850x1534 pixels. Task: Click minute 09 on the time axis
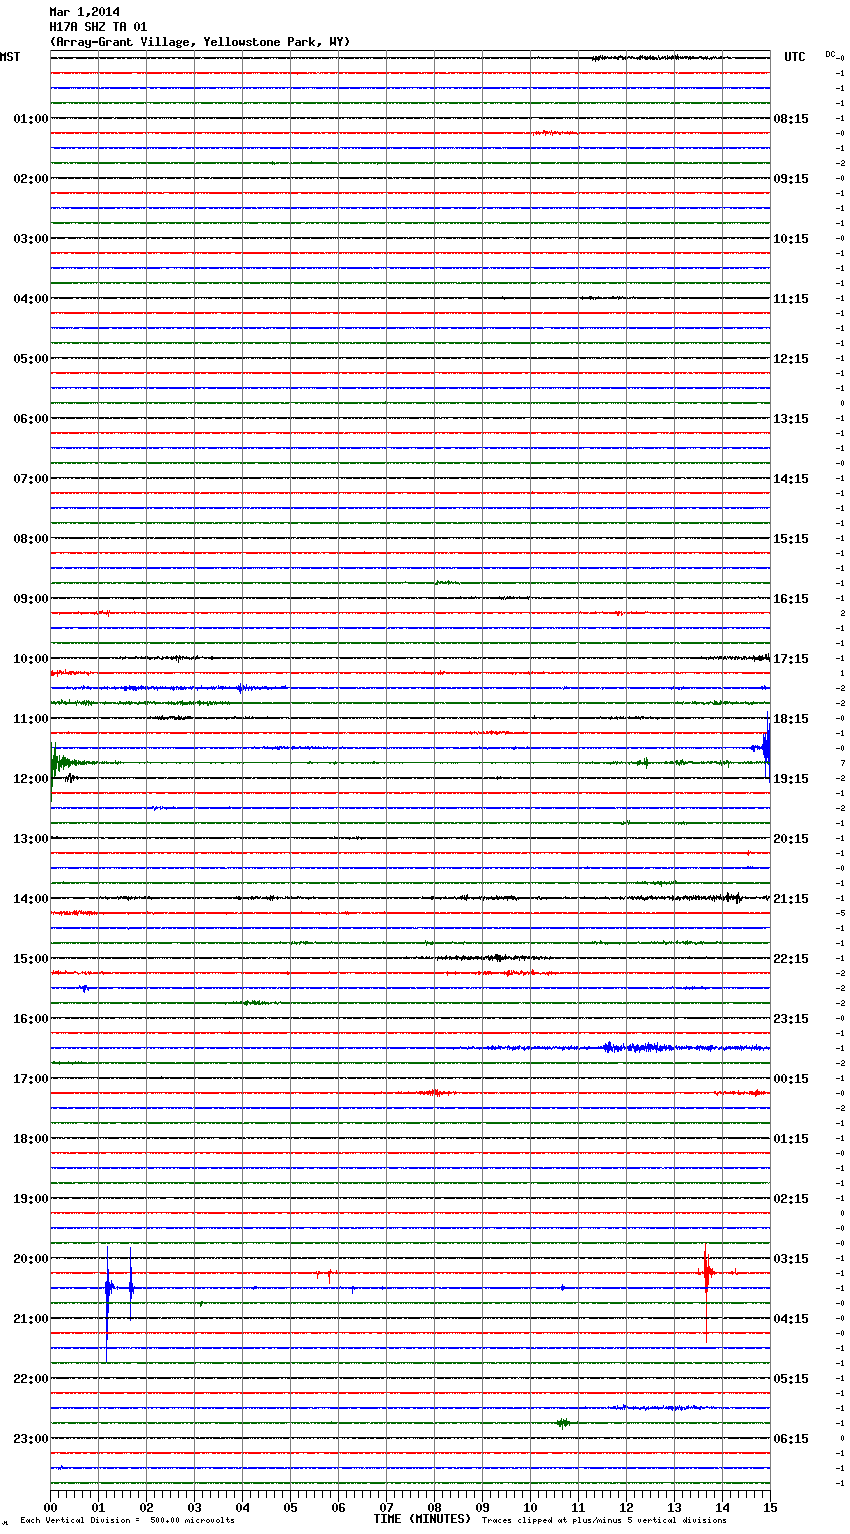[482, 1507]
